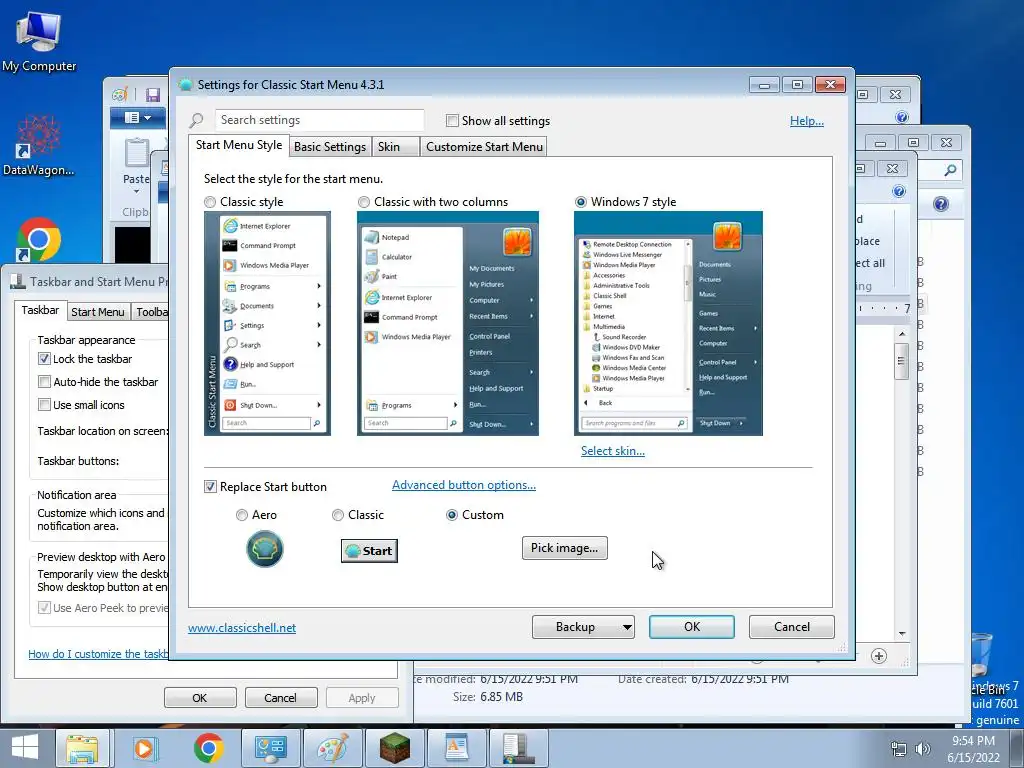Open Paint from the taskbar
Screen dimensions: 1024x768
click(332, 748)
